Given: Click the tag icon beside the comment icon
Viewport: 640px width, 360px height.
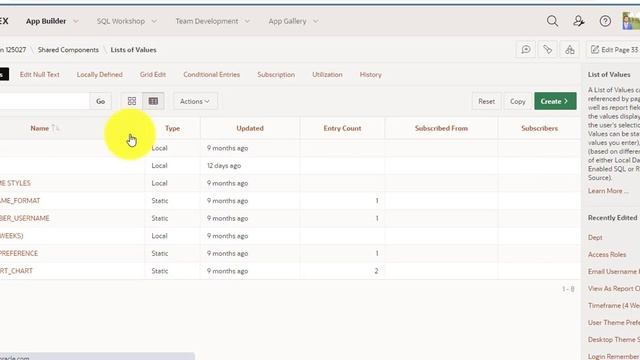Looking at the screenshot, I should (x=548, y=50).
